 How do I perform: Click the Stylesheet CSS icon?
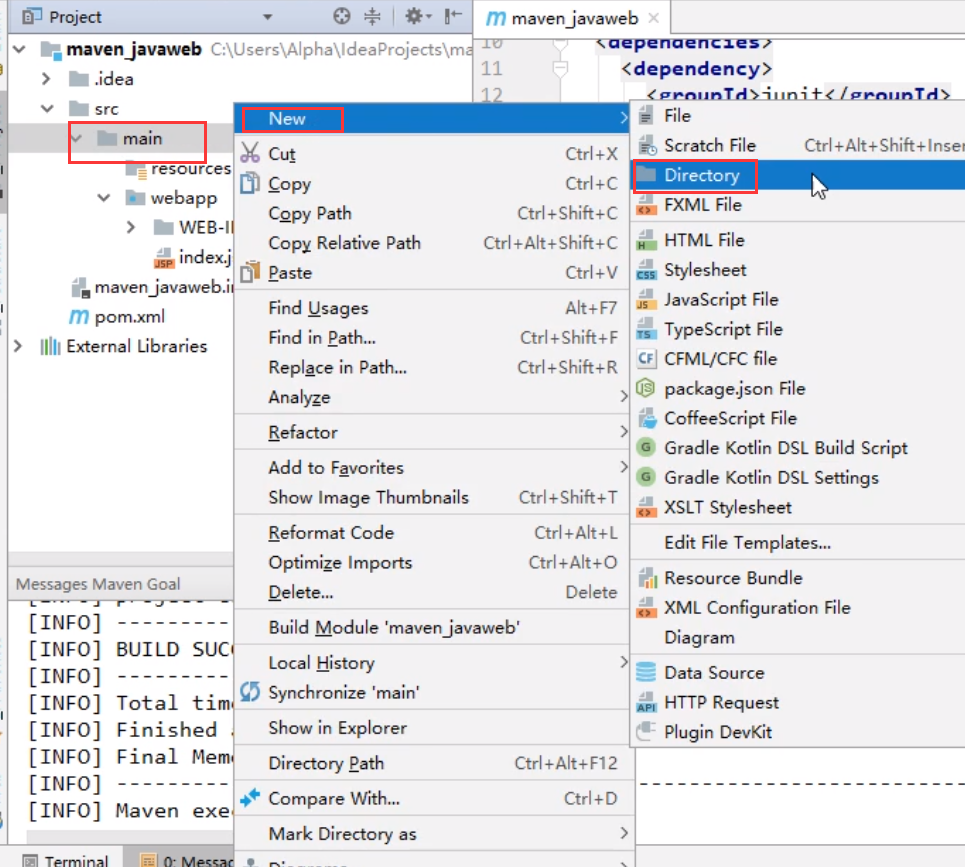(646, 270)
